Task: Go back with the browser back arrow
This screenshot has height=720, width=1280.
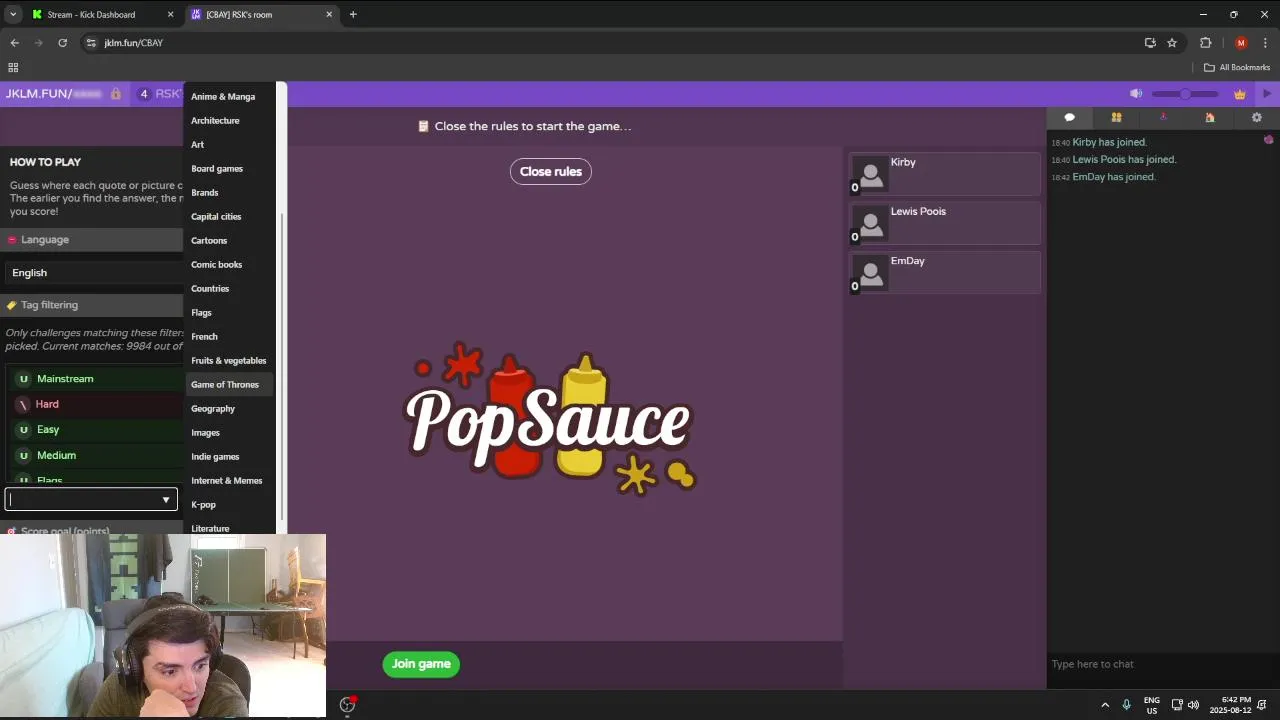Action: pyautogui.click(x=14, y=43)
